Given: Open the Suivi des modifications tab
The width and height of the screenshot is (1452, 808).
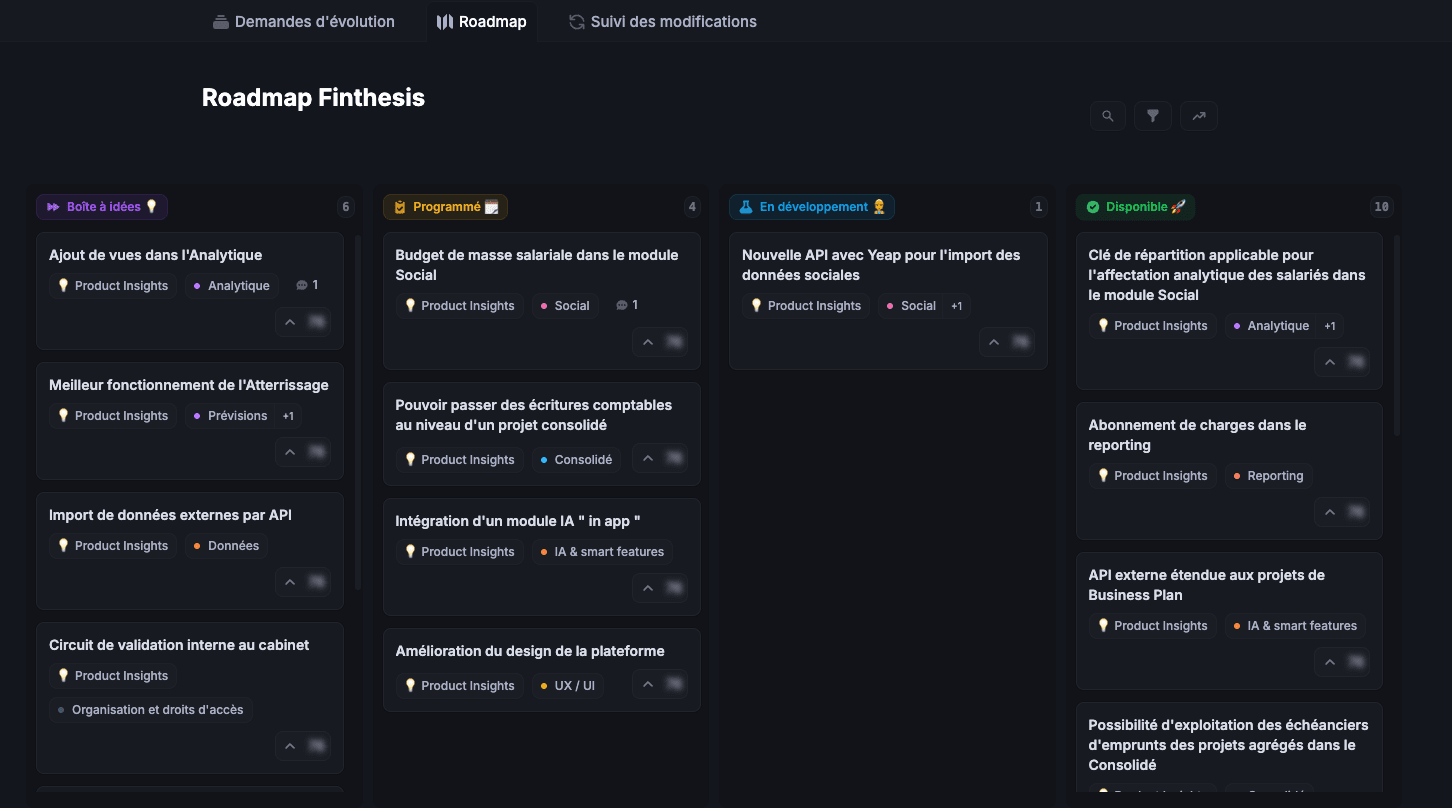Looking at the screenshot, I should (662, 22).
